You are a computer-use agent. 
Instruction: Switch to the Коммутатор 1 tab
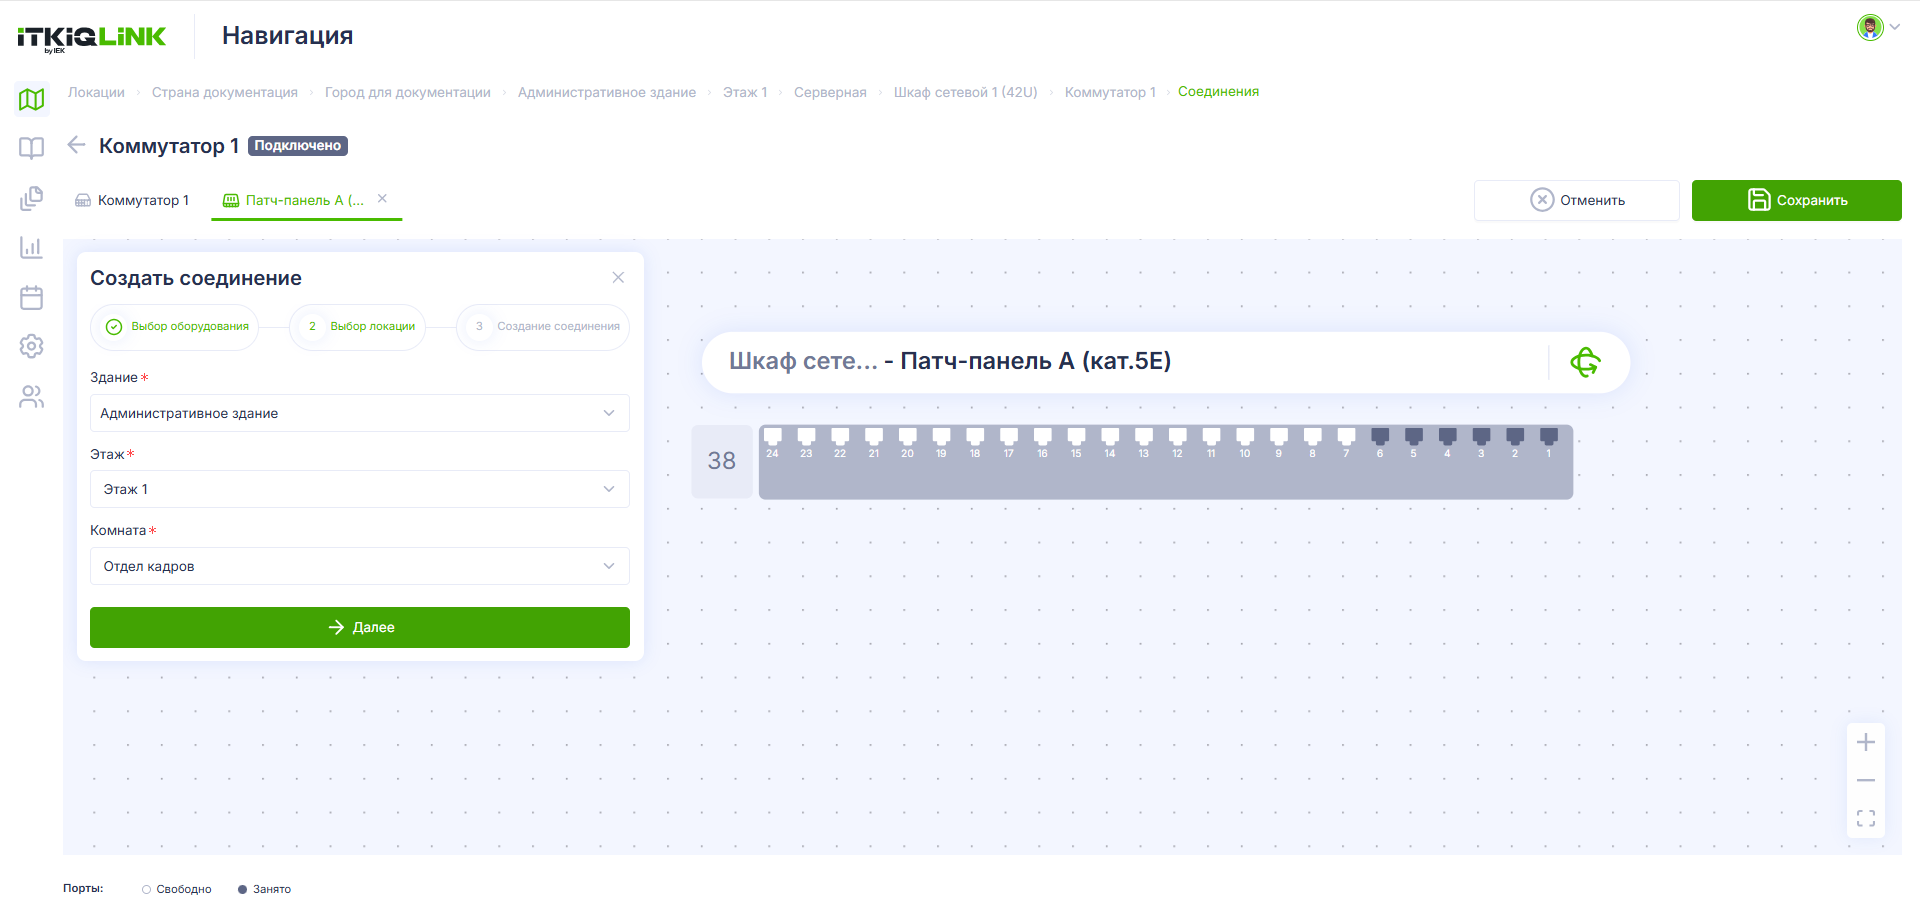(132, 200)
